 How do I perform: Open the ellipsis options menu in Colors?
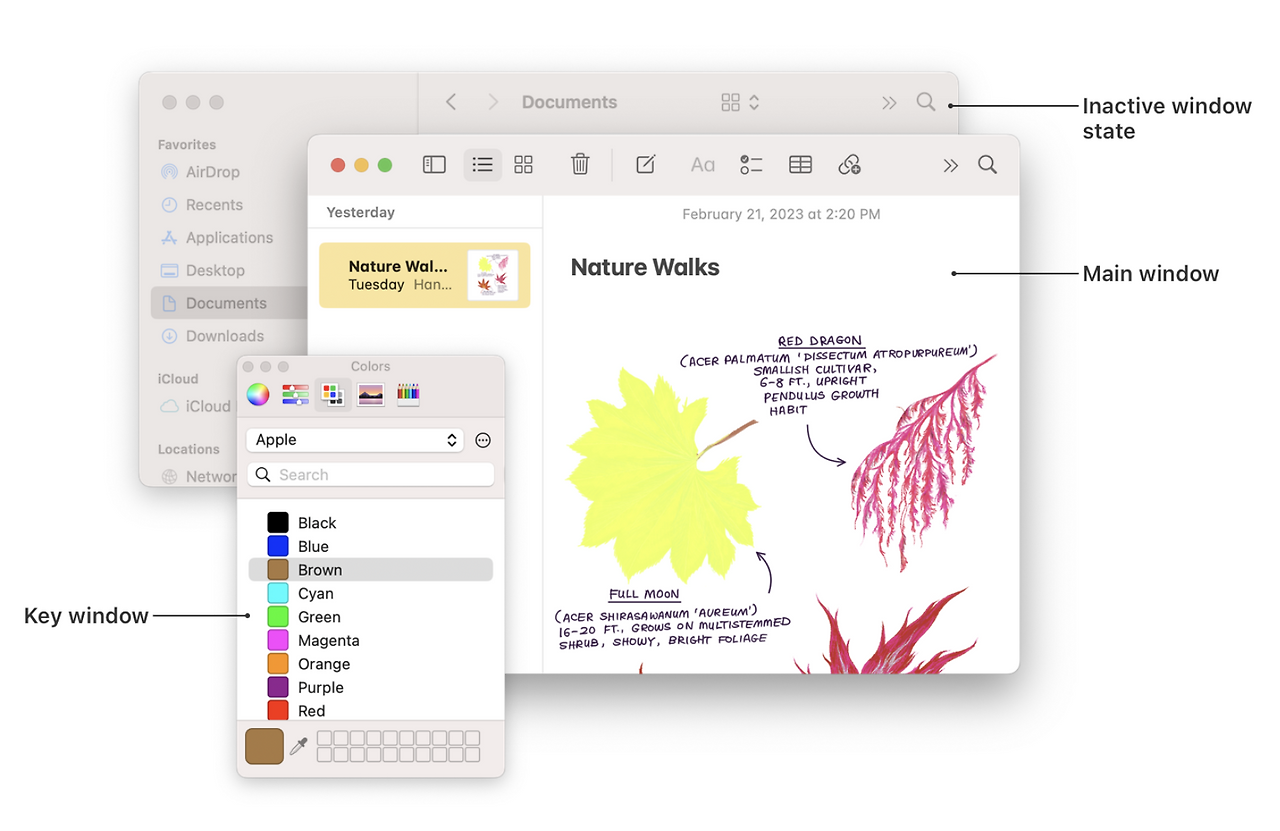[x=483, y=440]
